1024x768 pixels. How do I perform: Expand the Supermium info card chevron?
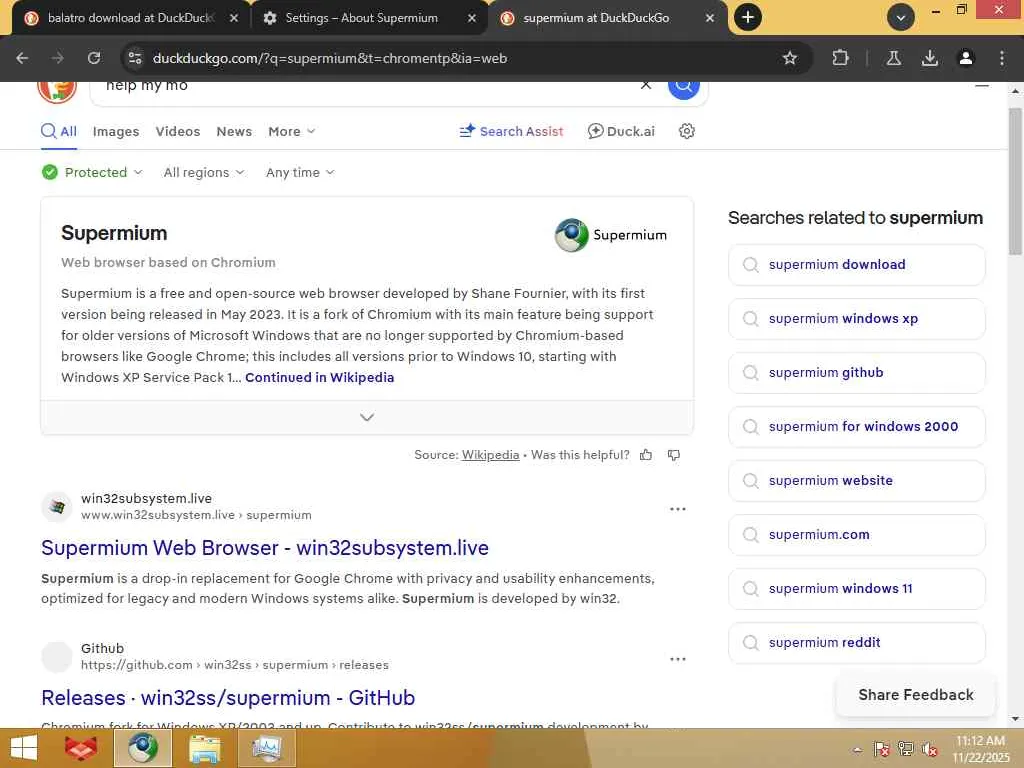367,417
